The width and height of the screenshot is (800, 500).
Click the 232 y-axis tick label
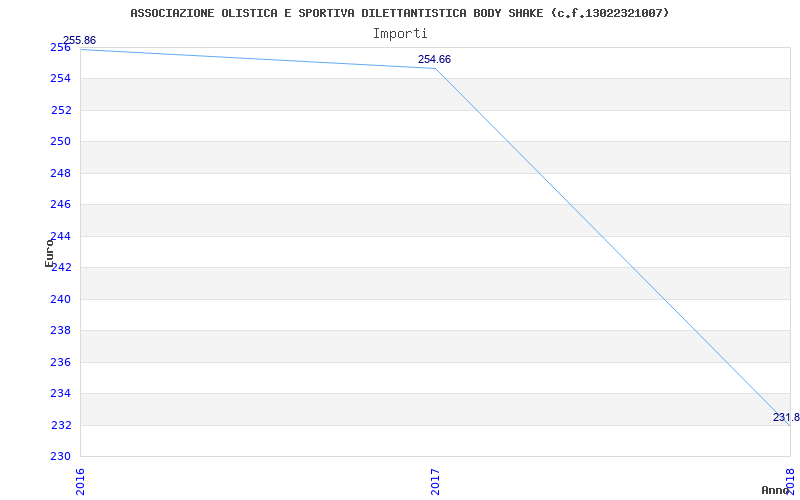[x=60, y=426]
